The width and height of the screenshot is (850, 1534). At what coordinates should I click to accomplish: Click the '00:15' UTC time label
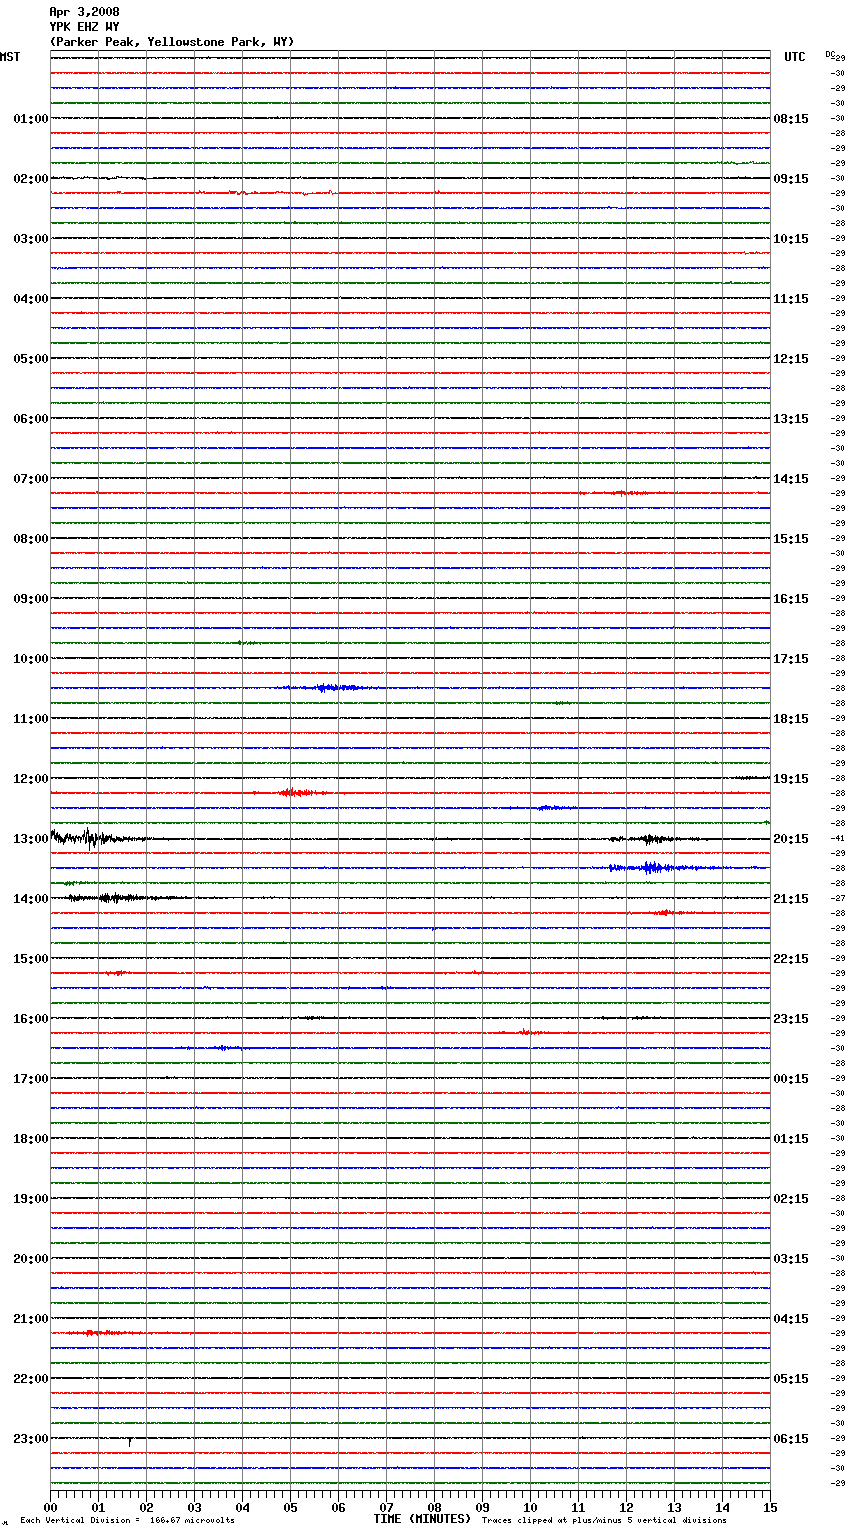pyautogui.click(x=791, y=1079)
